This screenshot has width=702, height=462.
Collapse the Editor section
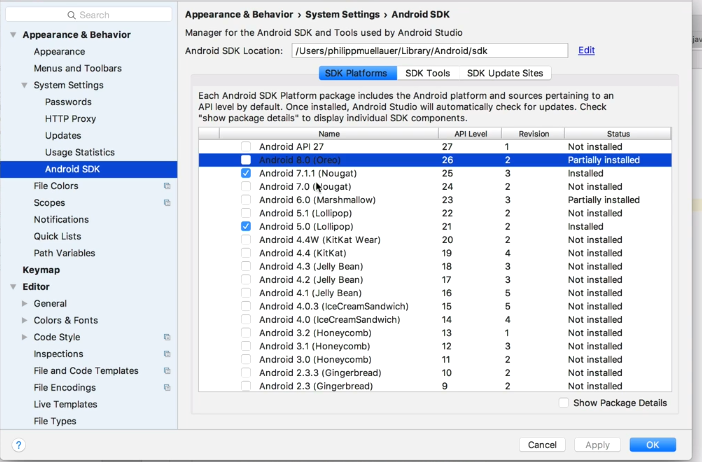click(x=13, y=287)
